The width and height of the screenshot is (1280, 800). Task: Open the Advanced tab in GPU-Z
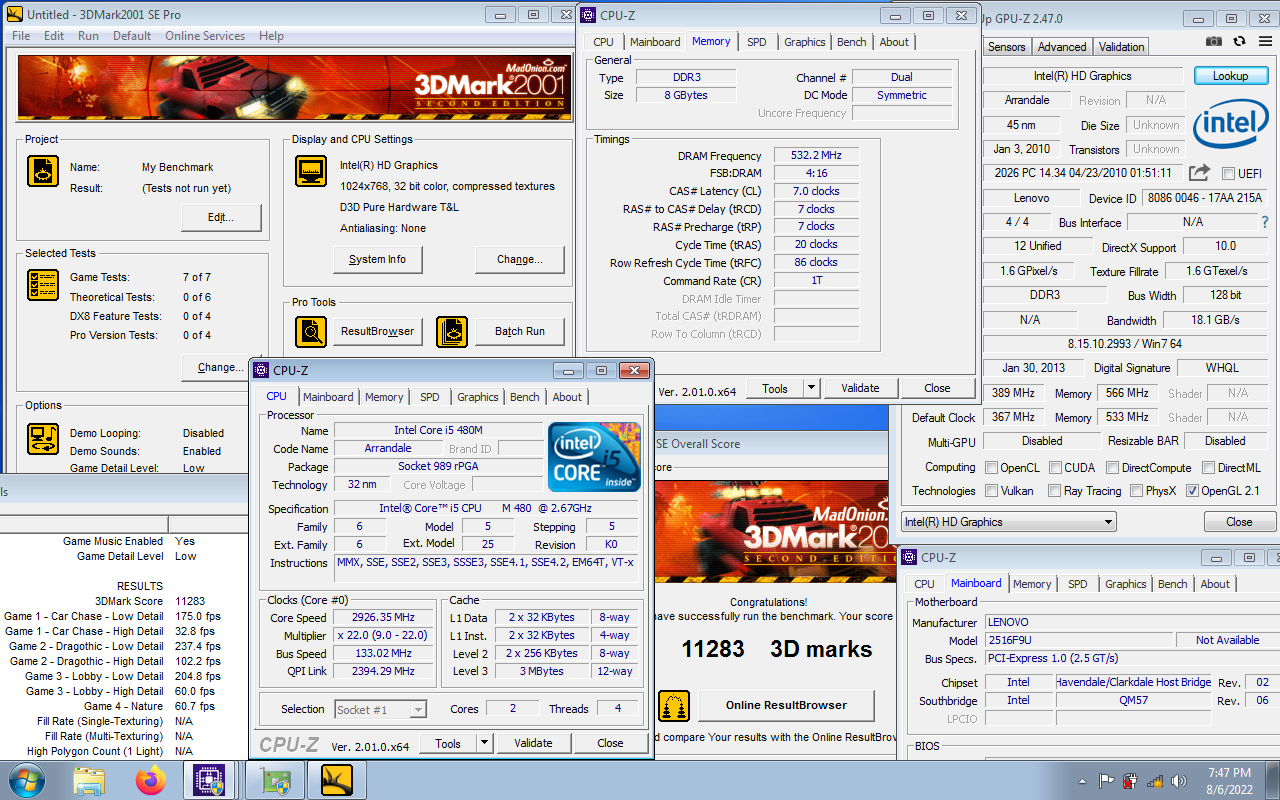pyautogui.click(x=1062, y=47)
